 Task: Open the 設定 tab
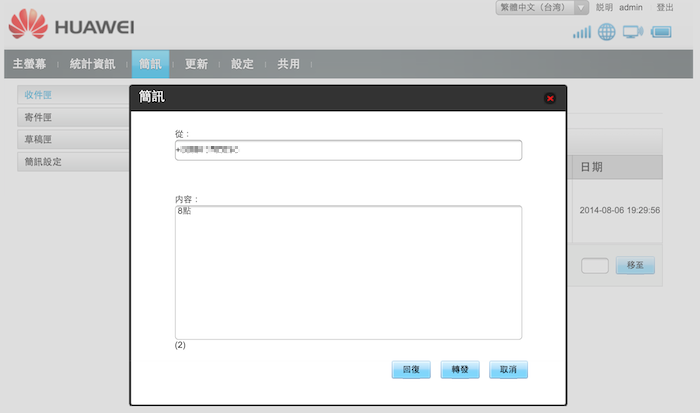pyautogui.click(x=242, y=64)
